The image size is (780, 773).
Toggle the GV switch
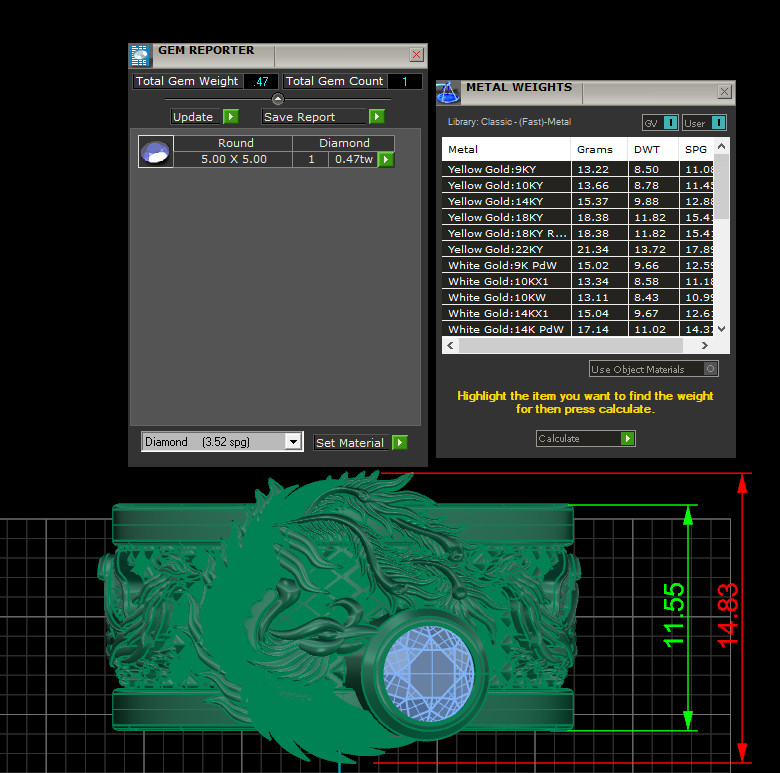670,123
